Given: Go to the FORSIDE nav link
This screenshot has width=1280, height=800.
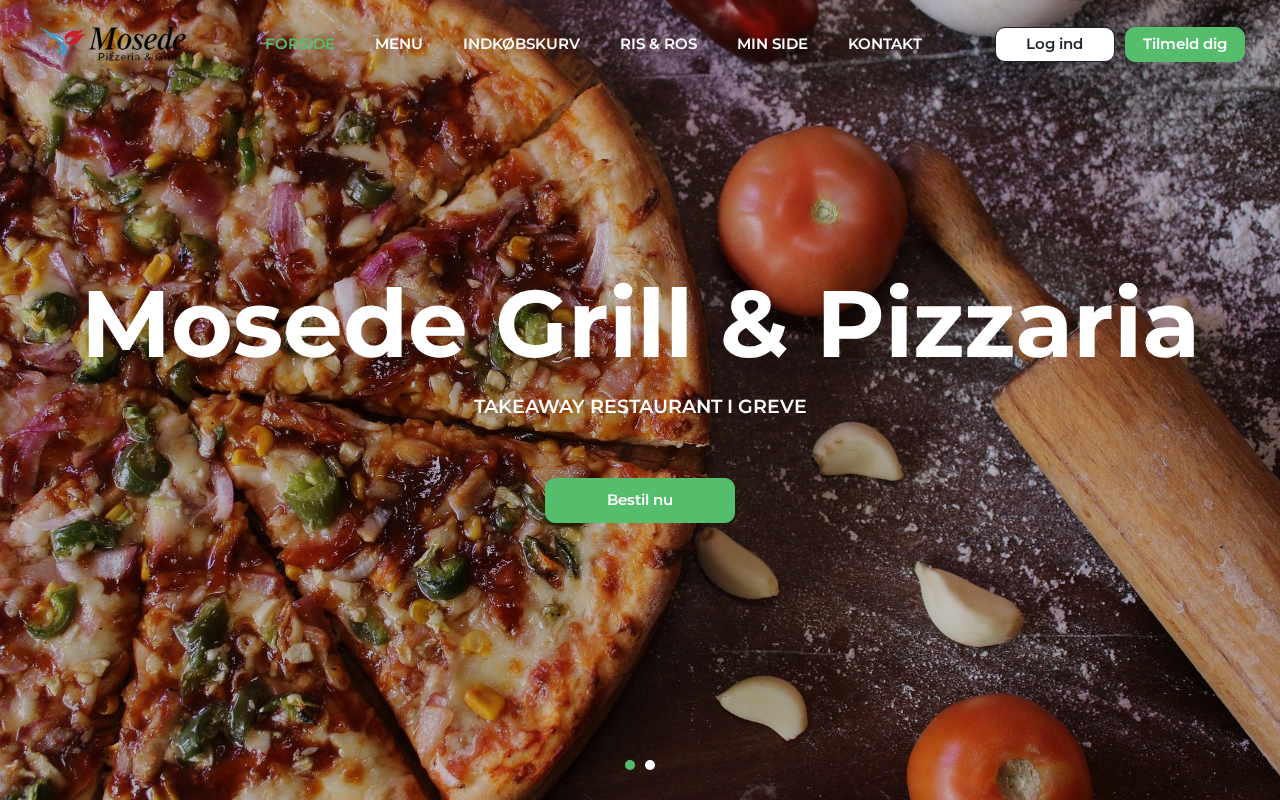Looking at the screenshot, I should pyautogui.click(x=300, y=44).
